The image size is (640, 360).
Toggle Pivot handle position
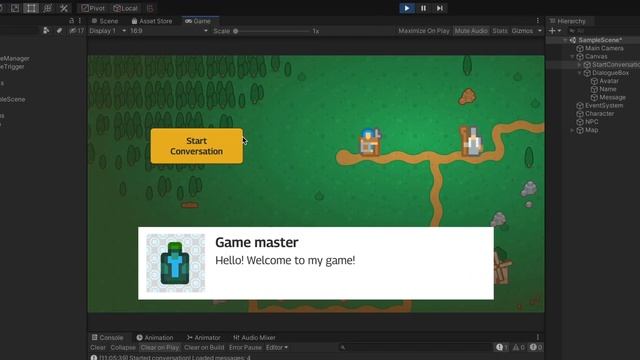click(x=93, y=8)
